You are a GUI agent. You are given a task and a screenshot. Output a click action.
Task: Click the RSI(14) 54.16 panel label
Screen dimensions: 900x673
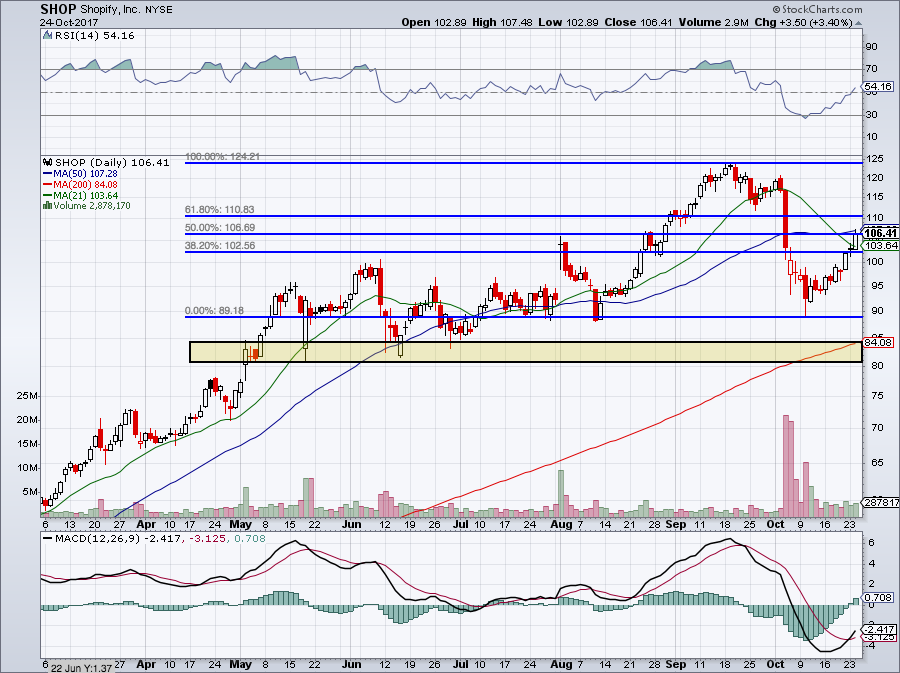(94, 36)
